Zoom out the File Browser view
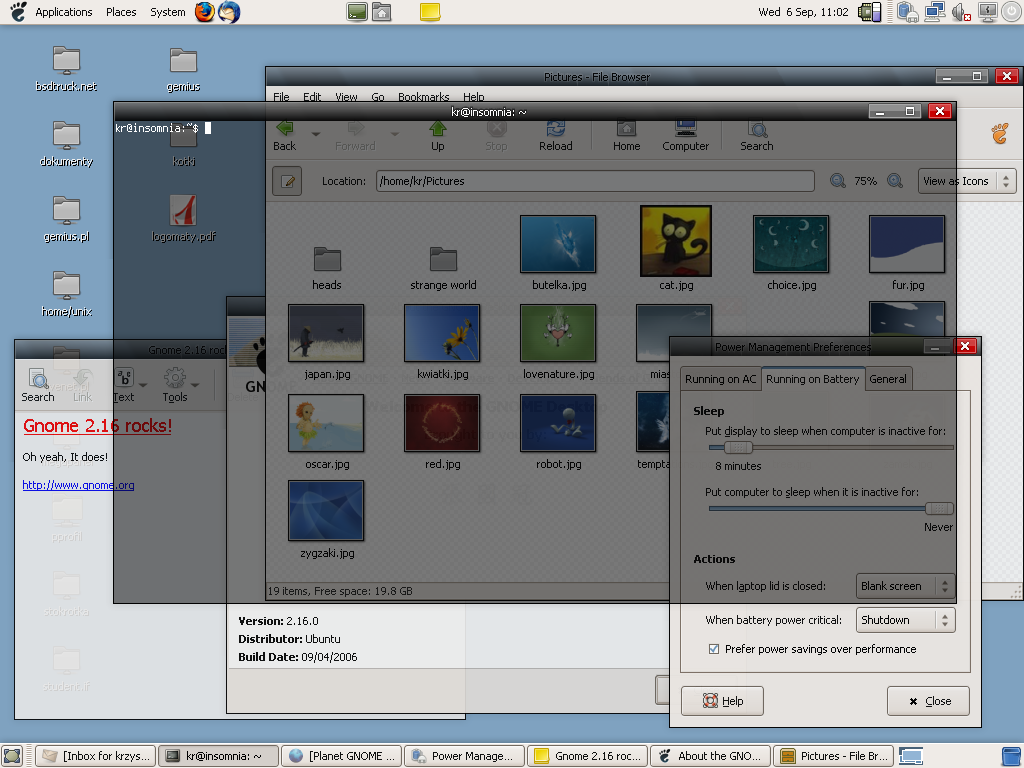 pyautogui.click(x=837, y=181)
